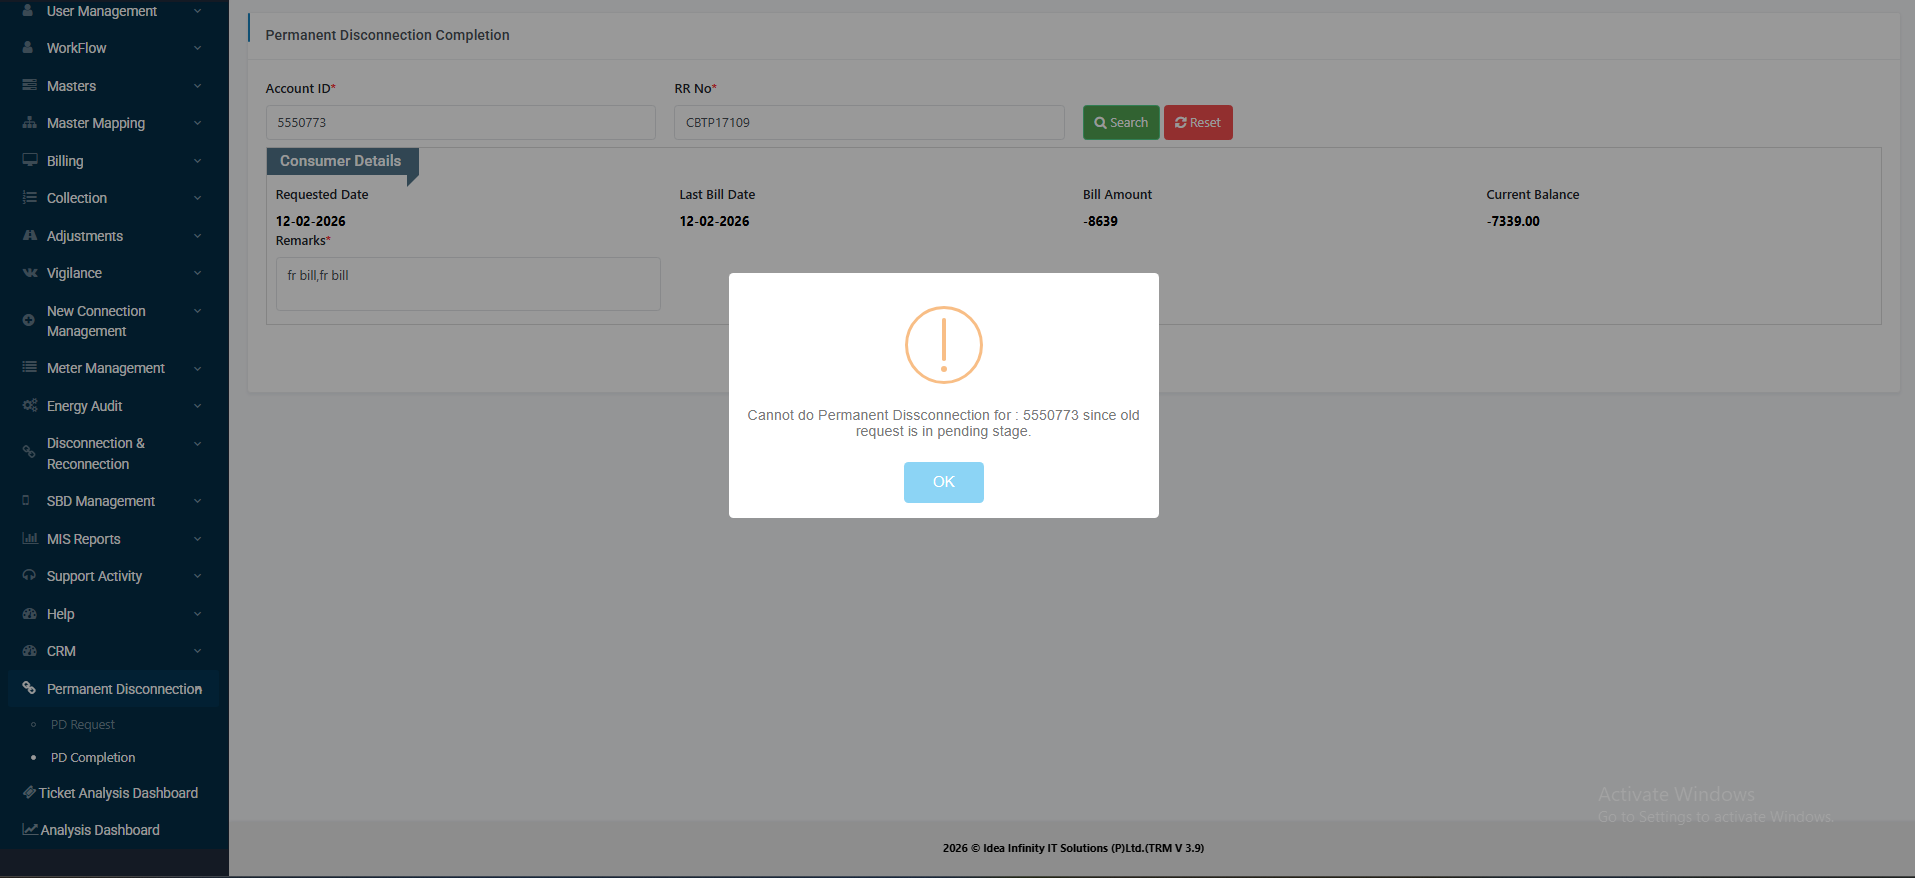
Task: Click the warning message about pending request
Action: (943, 423)
